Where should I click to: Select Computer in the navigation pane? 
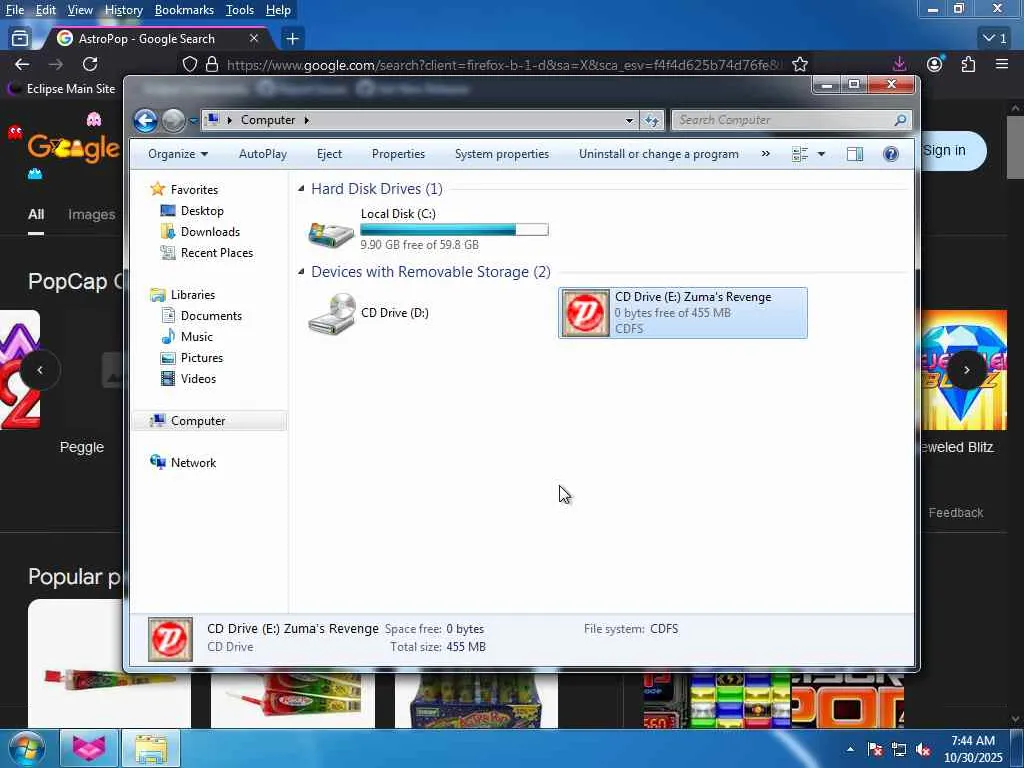click(x=198, y=421)
